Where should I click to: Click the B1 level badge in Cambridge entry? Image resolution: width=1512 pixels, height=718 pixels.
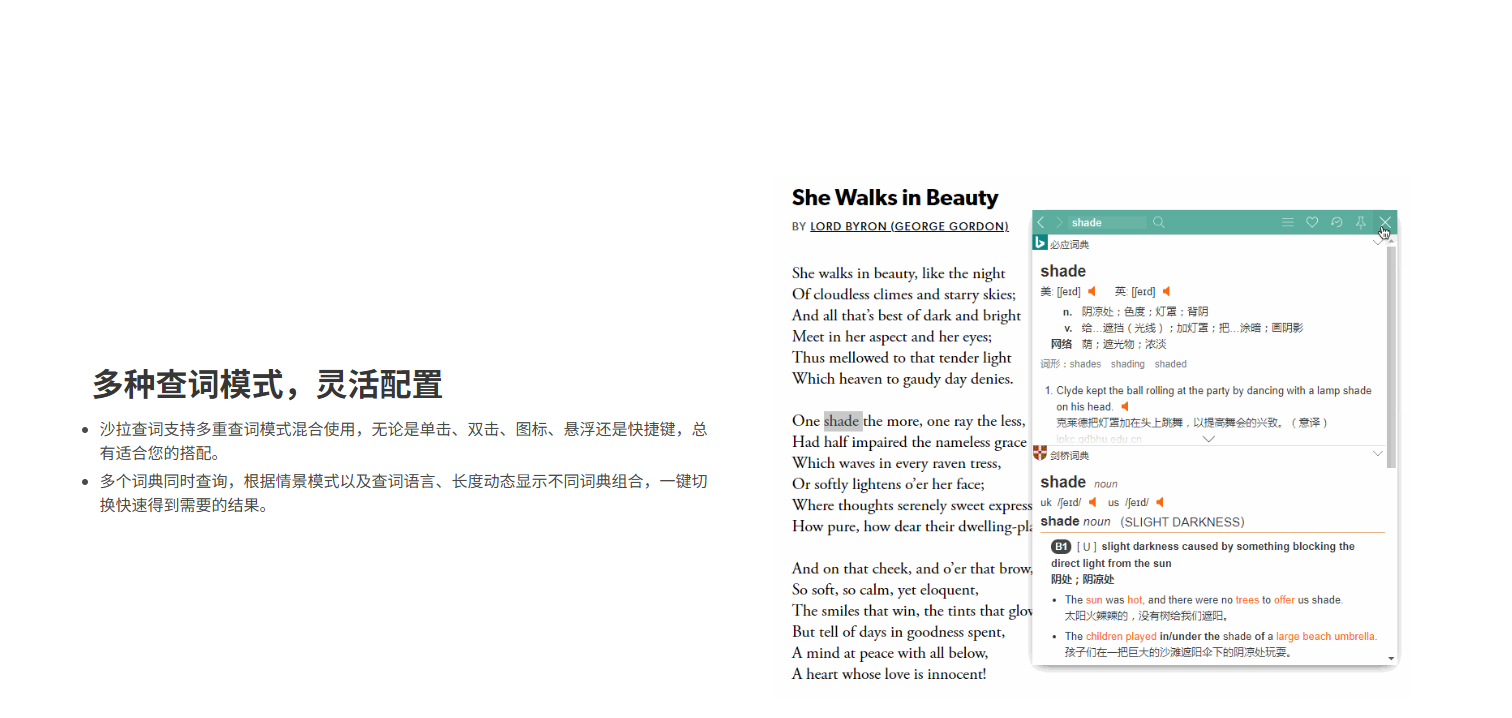pyautogui.click(x=1061, y=547)
